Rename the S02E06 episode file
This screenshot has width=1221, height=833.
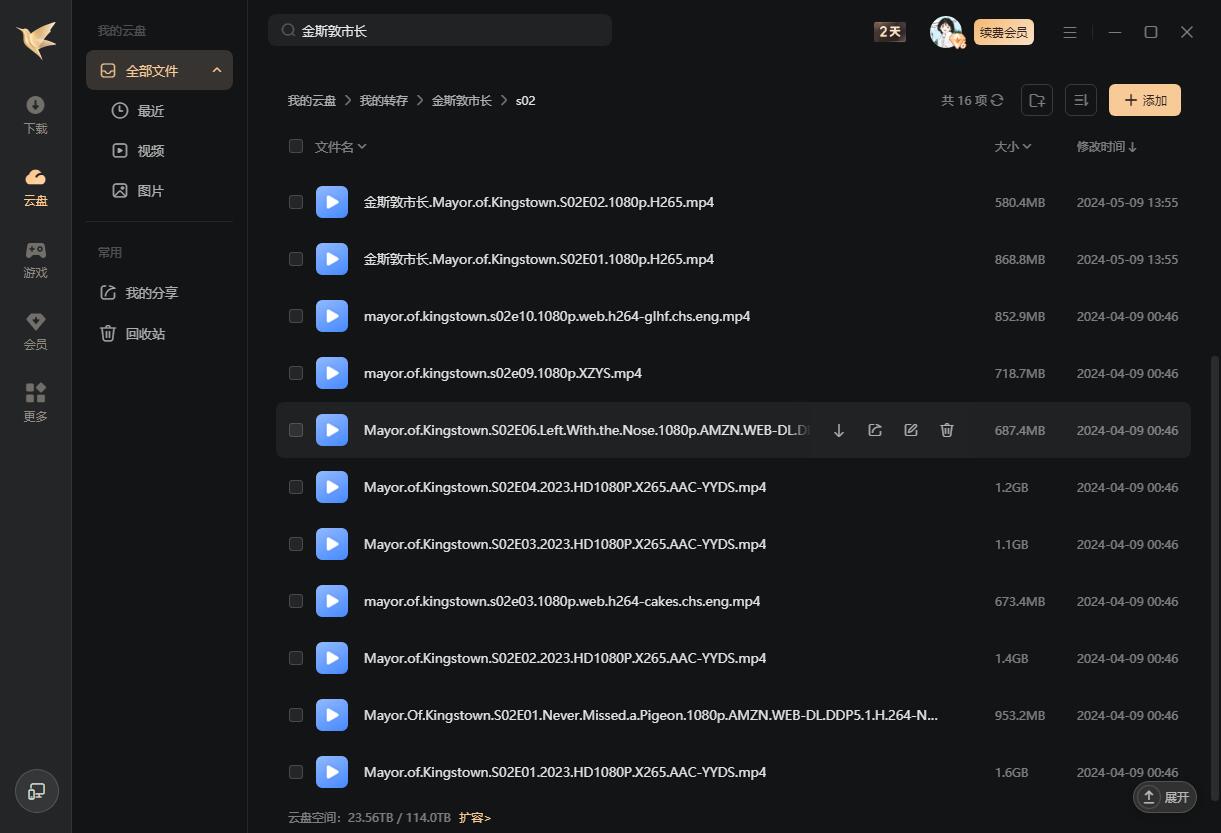[x=911, y=429]
